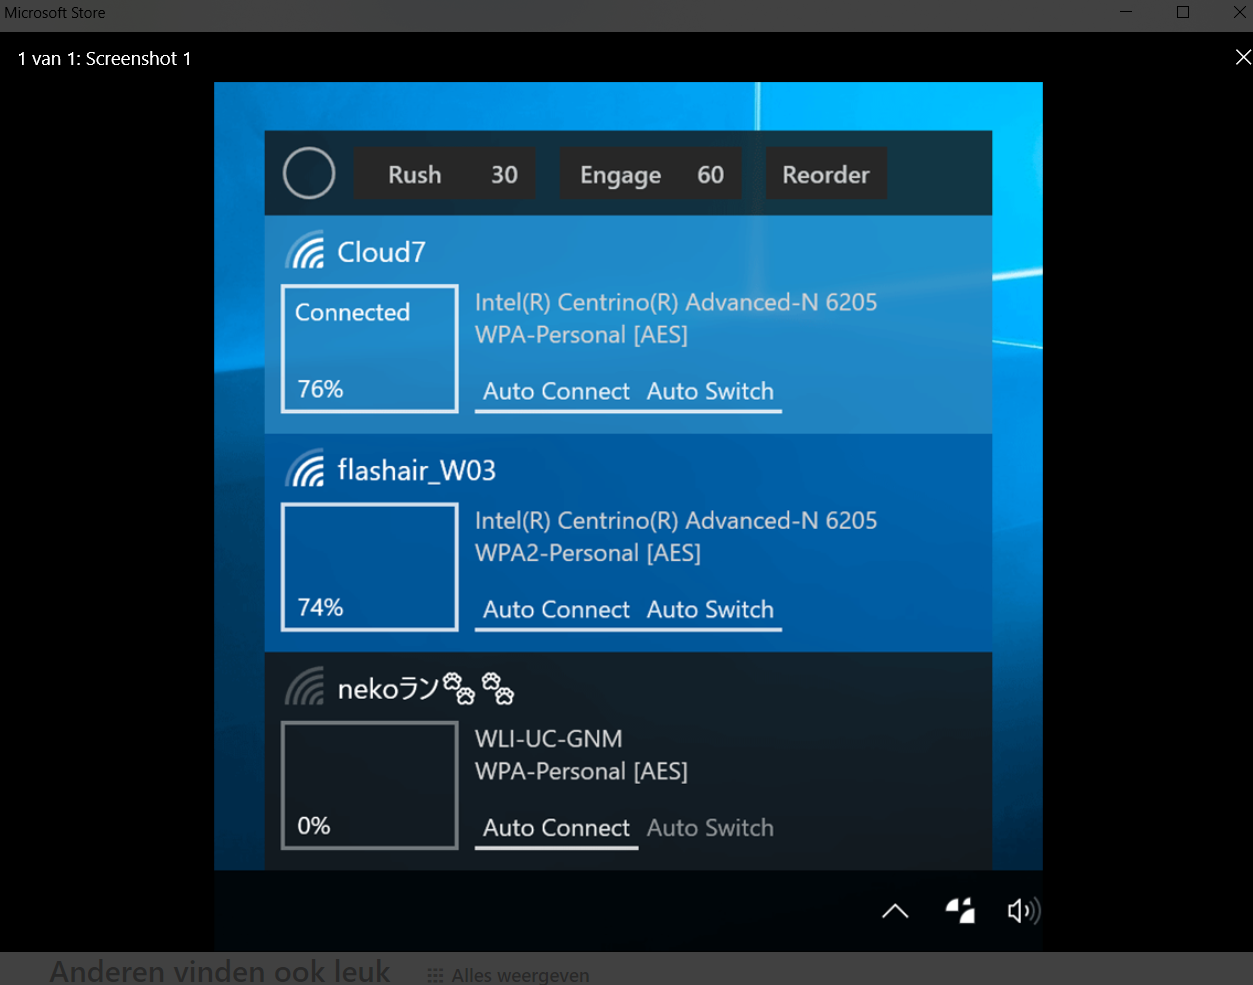Click the flashair_W03 Wi-Fi signal icon
Viewport: 1253px width, 985px height.
point(305,470)
